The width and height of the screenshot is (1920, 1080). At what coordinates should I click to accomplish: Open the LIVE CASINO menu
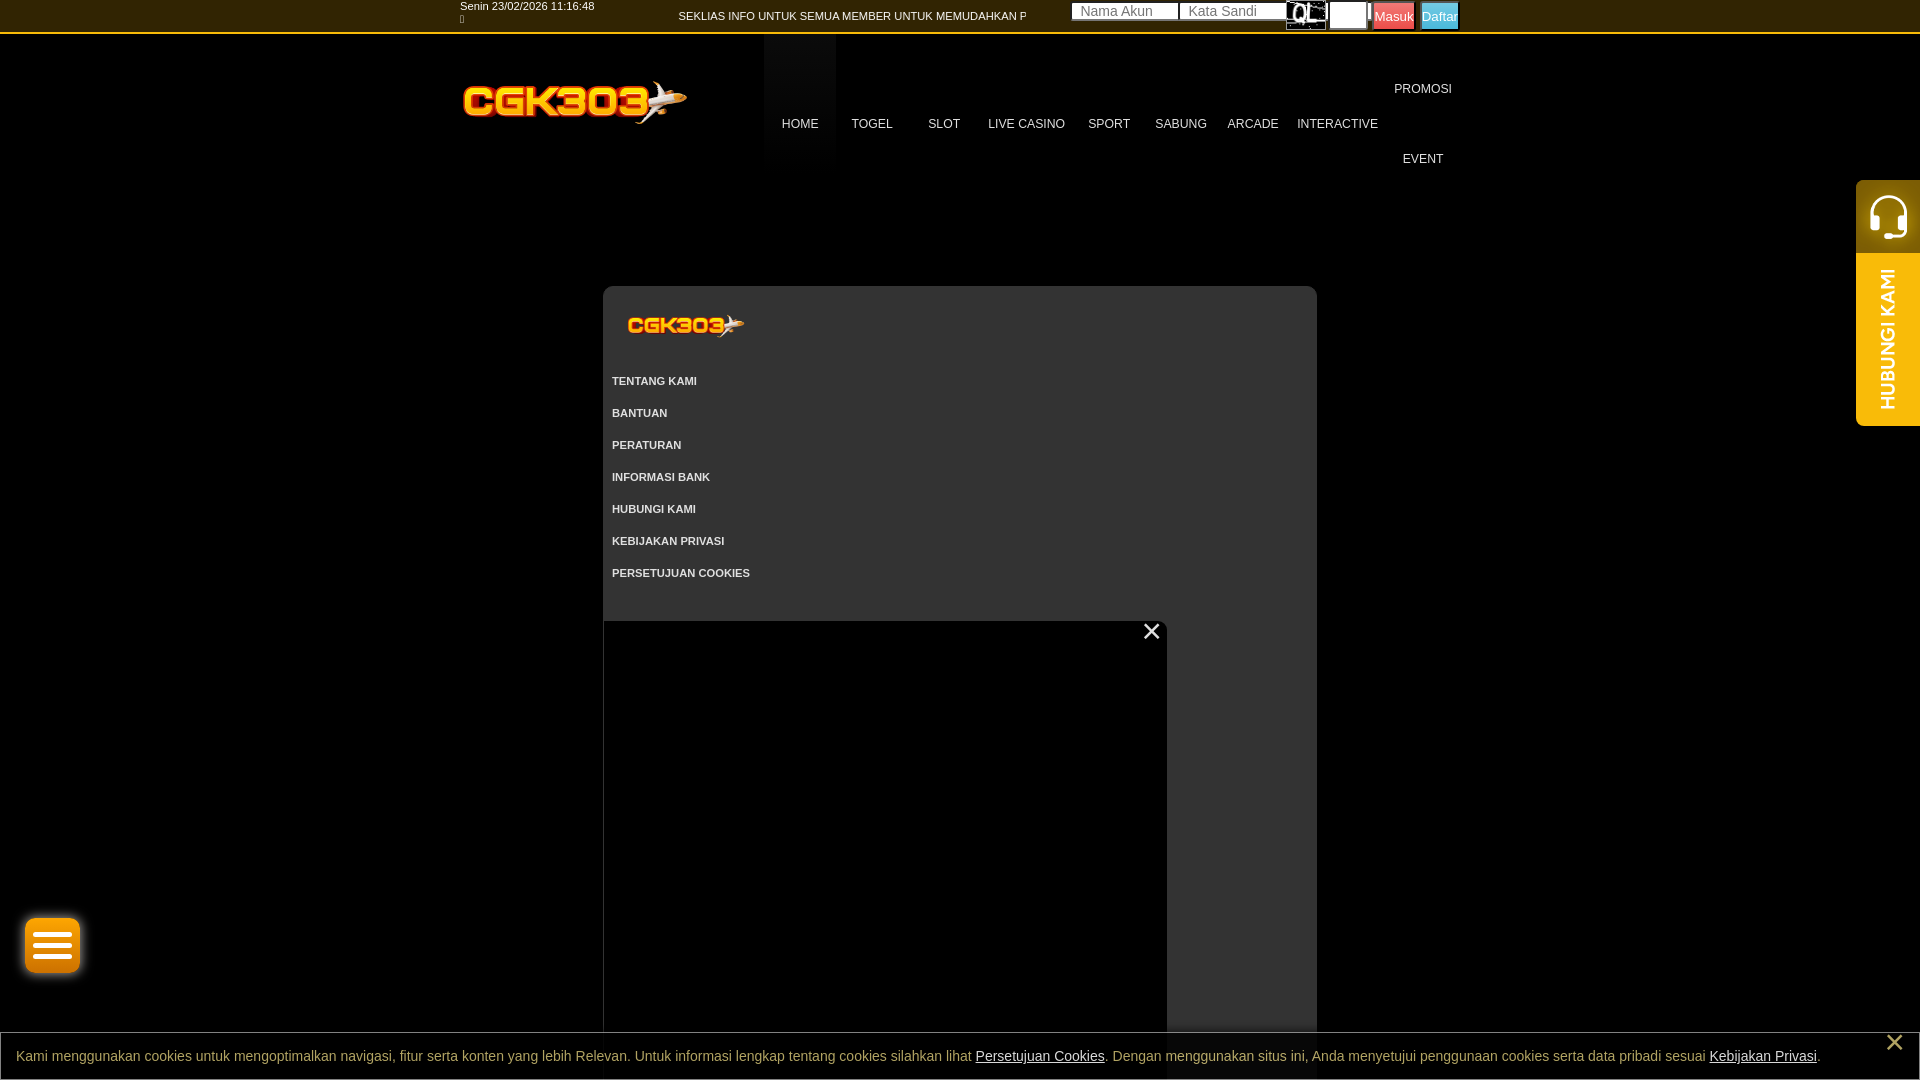(x=1026, y=124)
